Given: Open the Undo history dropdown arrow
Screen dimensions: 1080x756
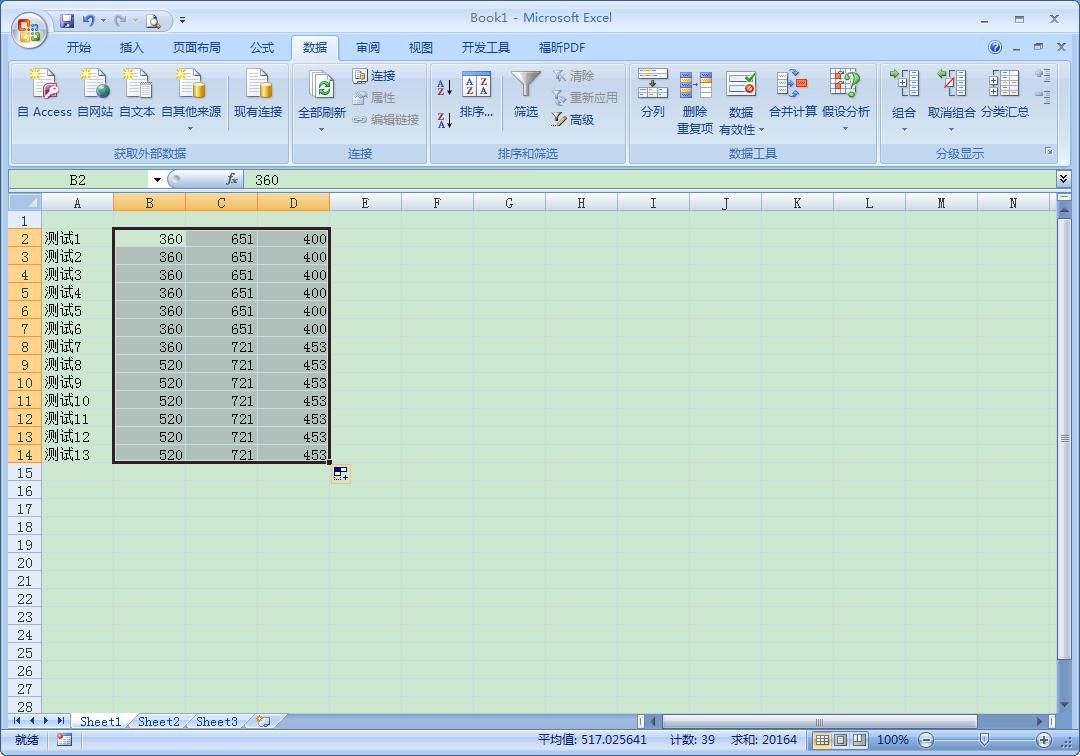Looking at the screenshot, I should pos(103,21).
